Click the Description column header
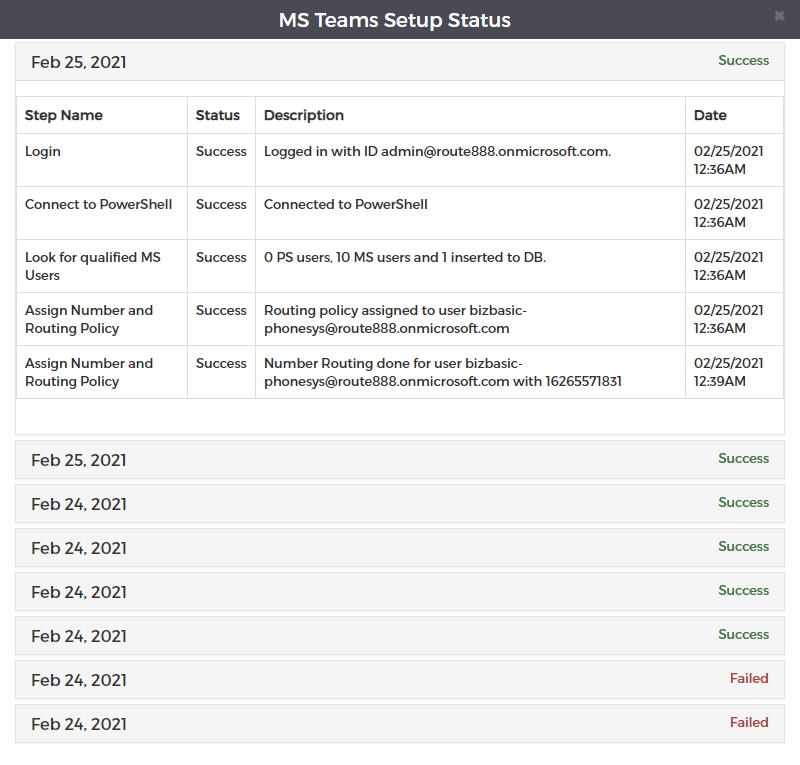 (x=304, y=115)
